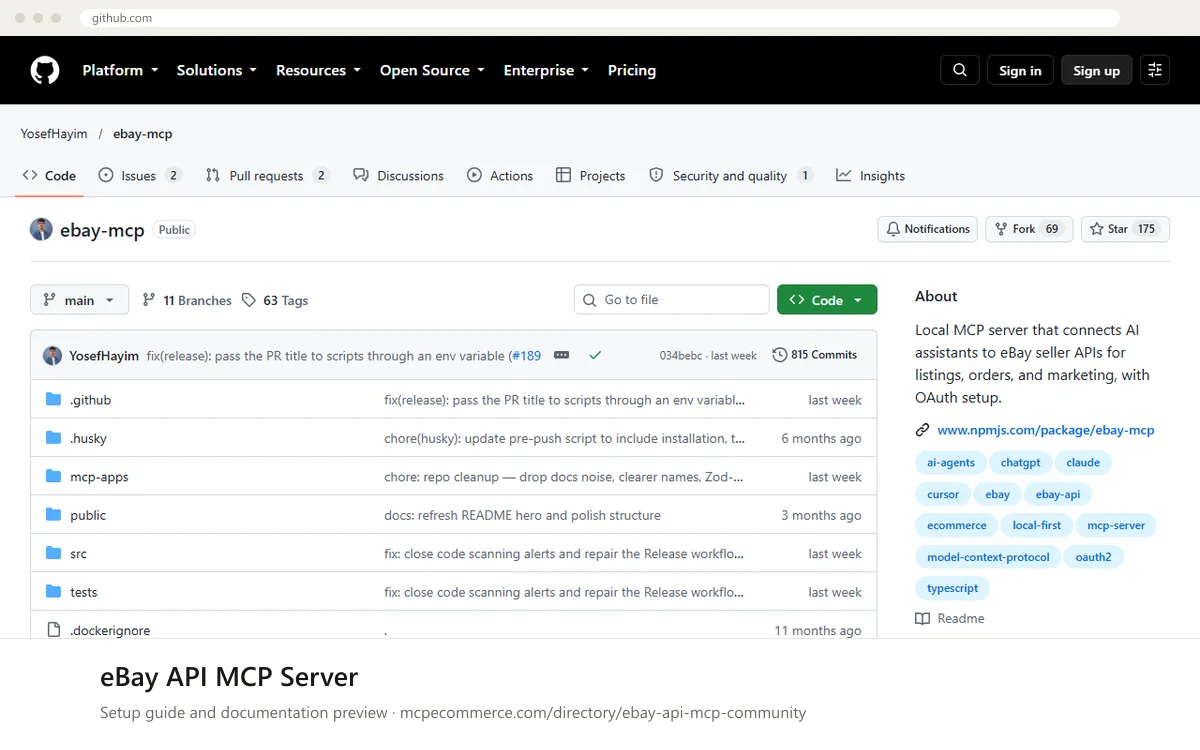Switch to the Projects tab
Viewport: 1200px width, 750px height.
click(590, 176)
